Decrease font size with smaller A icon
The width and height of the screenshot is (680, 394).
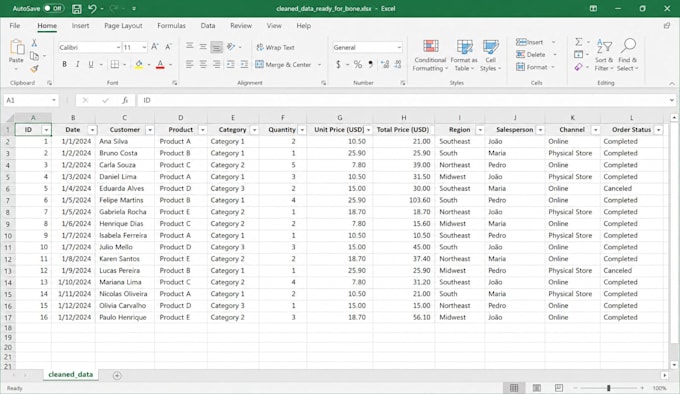click(x=168, y=47)
